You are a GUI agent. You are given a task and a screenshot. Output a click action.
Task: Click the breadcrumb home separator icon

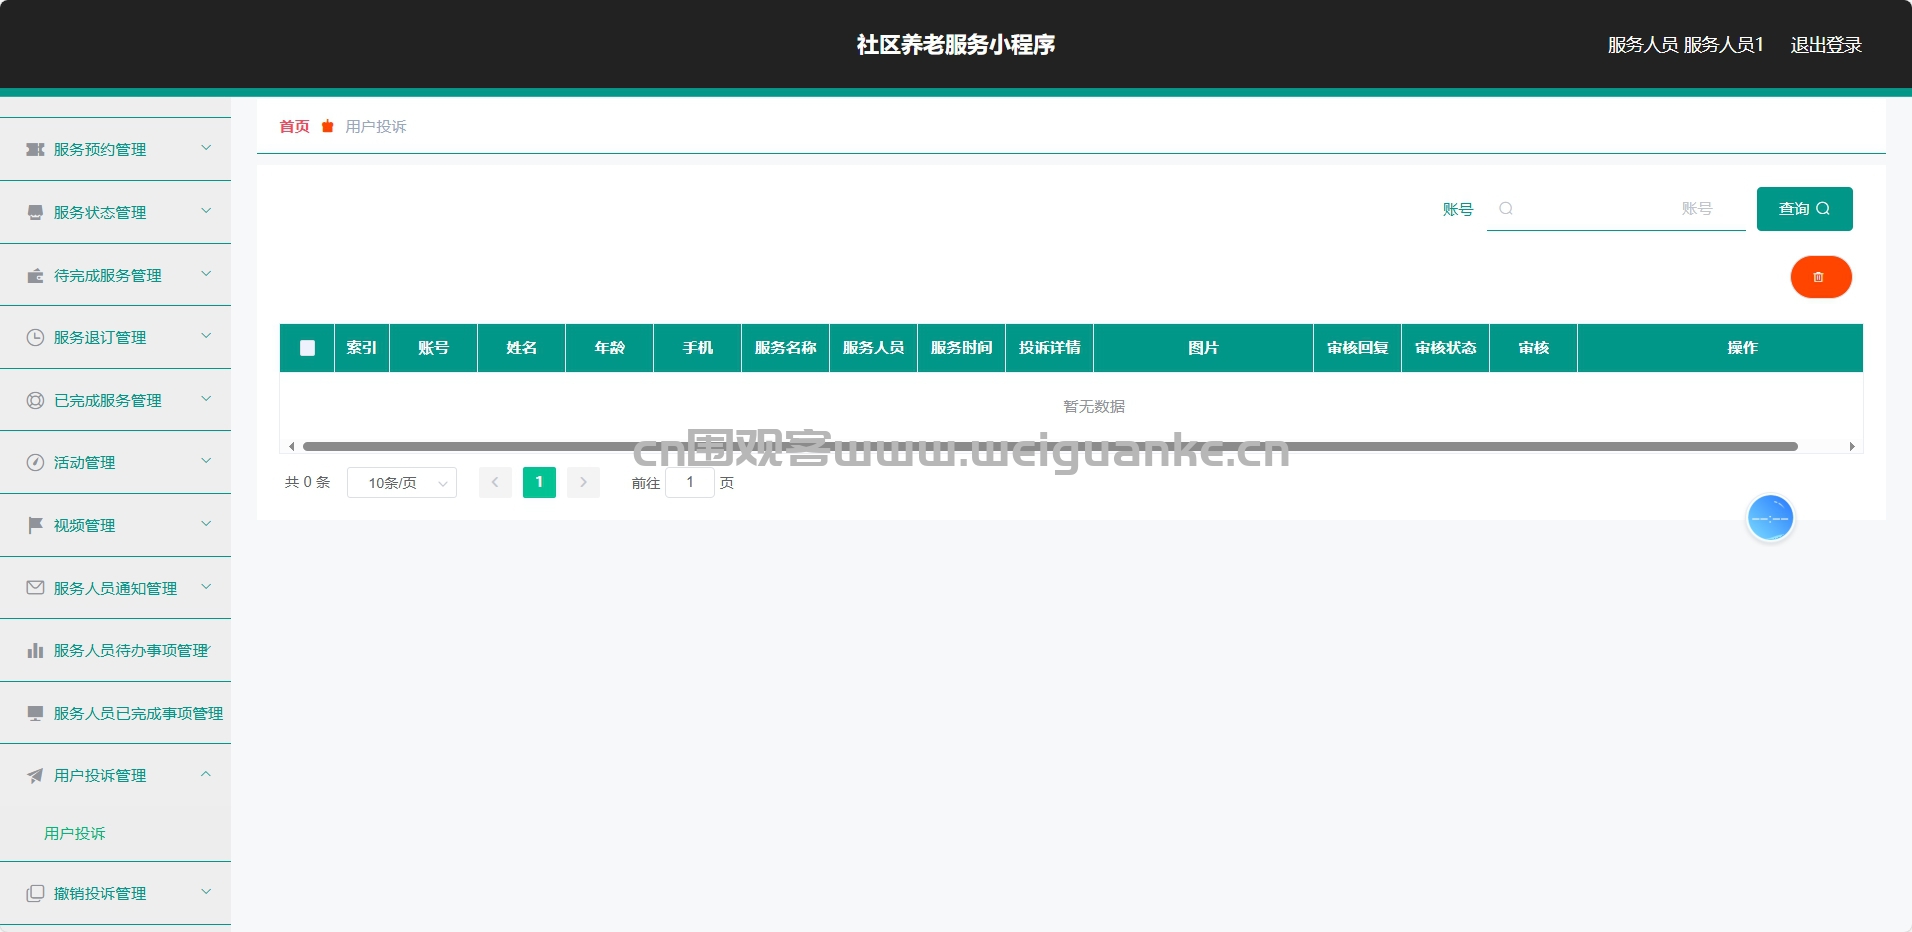tap(327, 126)
